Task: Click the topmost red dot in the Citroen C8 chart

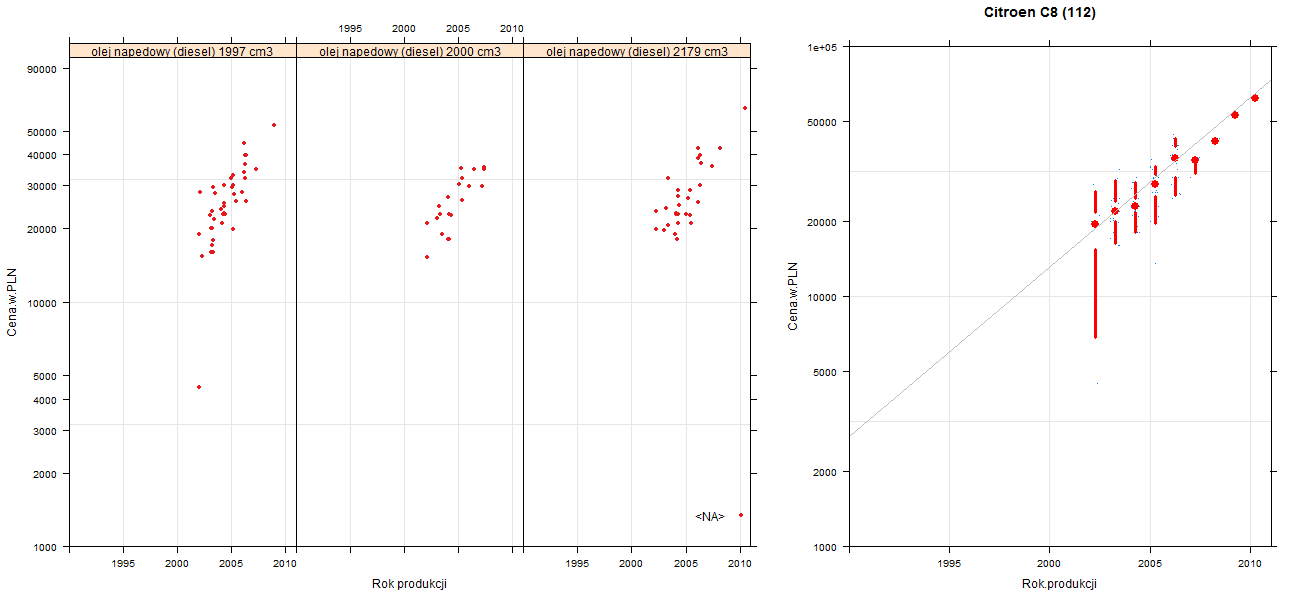Action: tap(1255, 98)
